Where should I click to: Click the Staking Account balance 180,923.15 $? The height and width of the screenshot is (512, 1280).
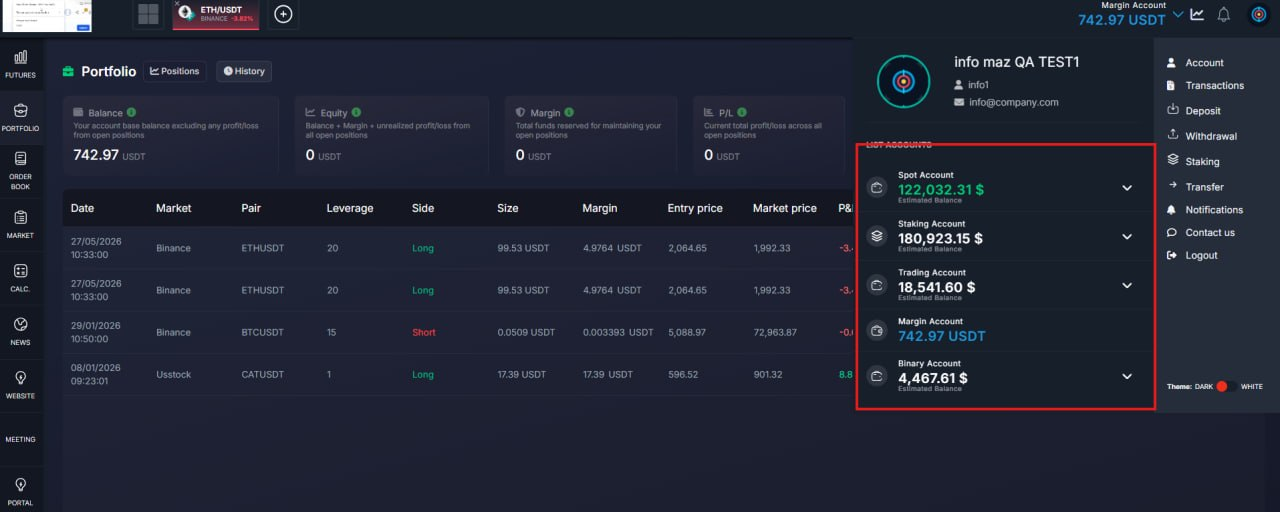point(940,238)
